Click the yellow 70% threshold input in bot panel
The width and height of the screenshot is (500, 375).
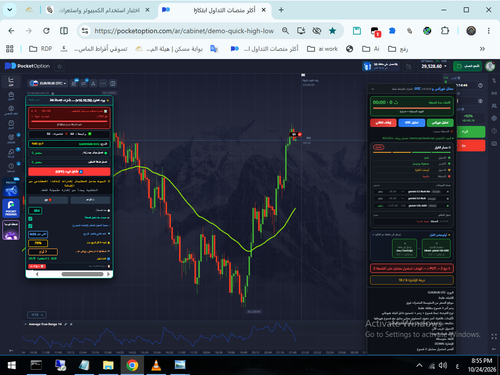point(38,243)
